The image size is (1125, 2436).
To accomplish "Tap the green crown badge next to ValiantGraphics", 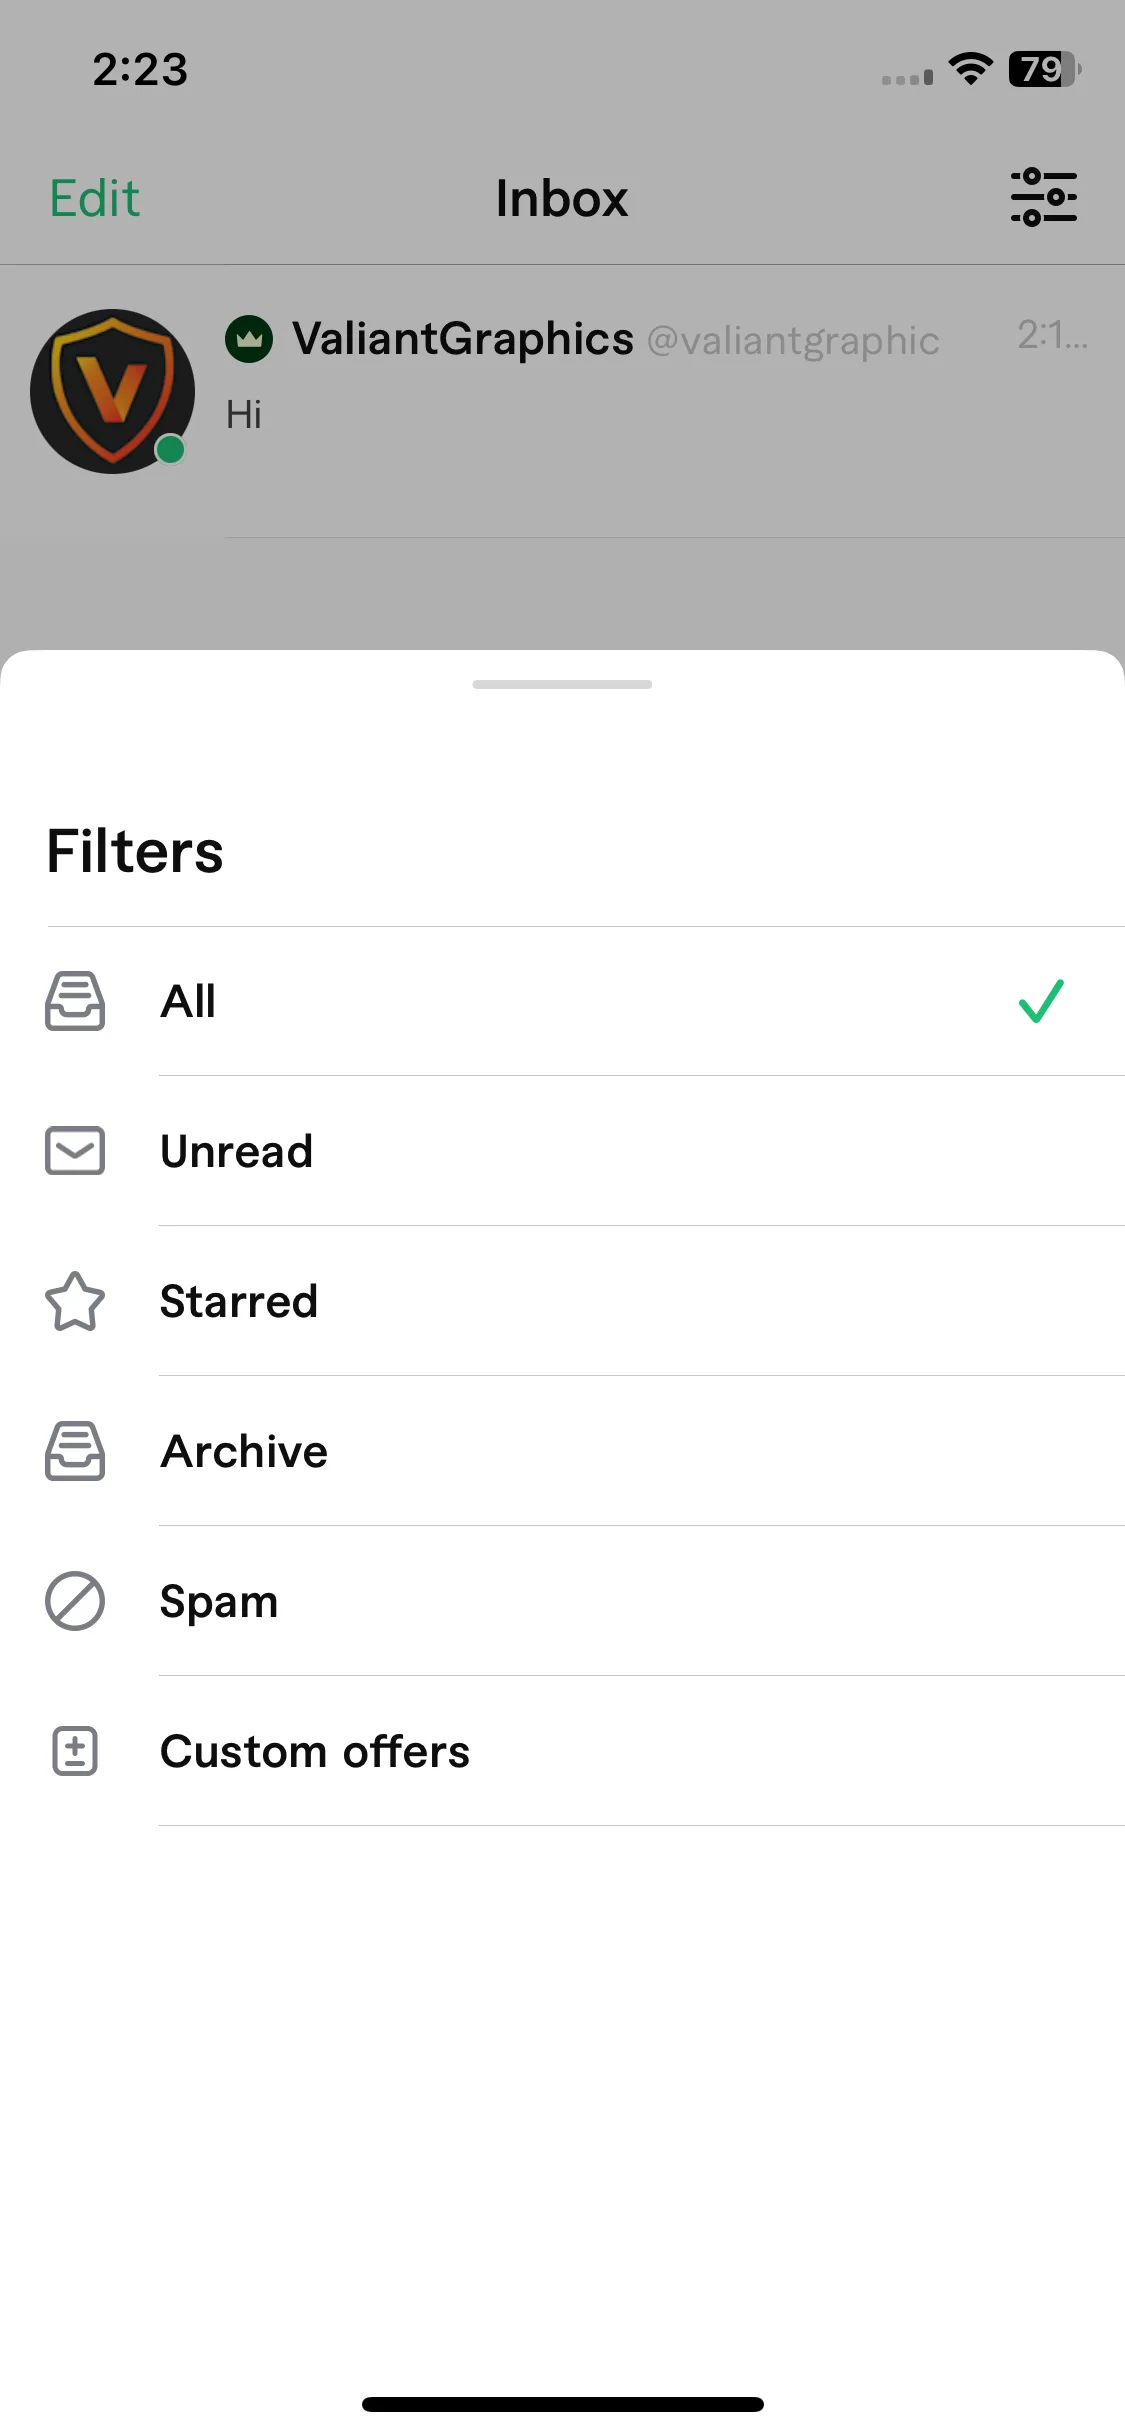I will tap(249, 339).
